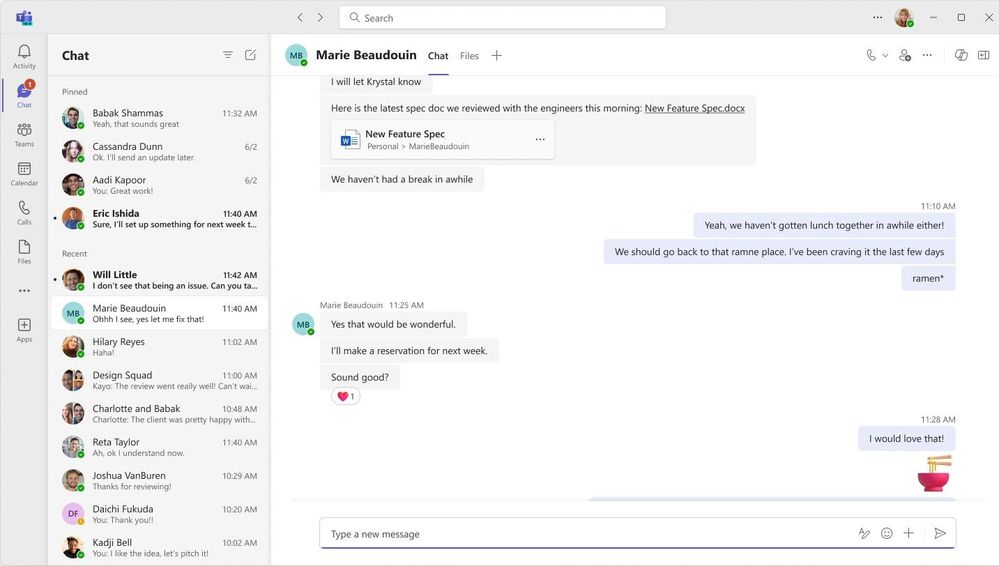Open the New Feature Spec file card
This screenshot has height=566, width=999.
coord(442,140)
